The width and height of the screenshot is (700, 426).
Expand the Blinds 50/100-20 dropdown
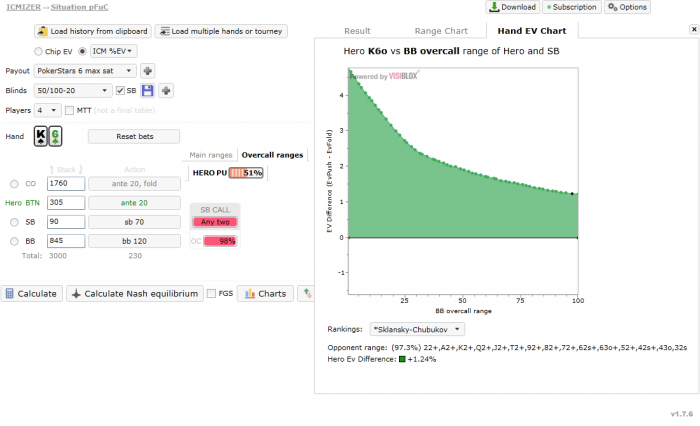tap(72, 91)
